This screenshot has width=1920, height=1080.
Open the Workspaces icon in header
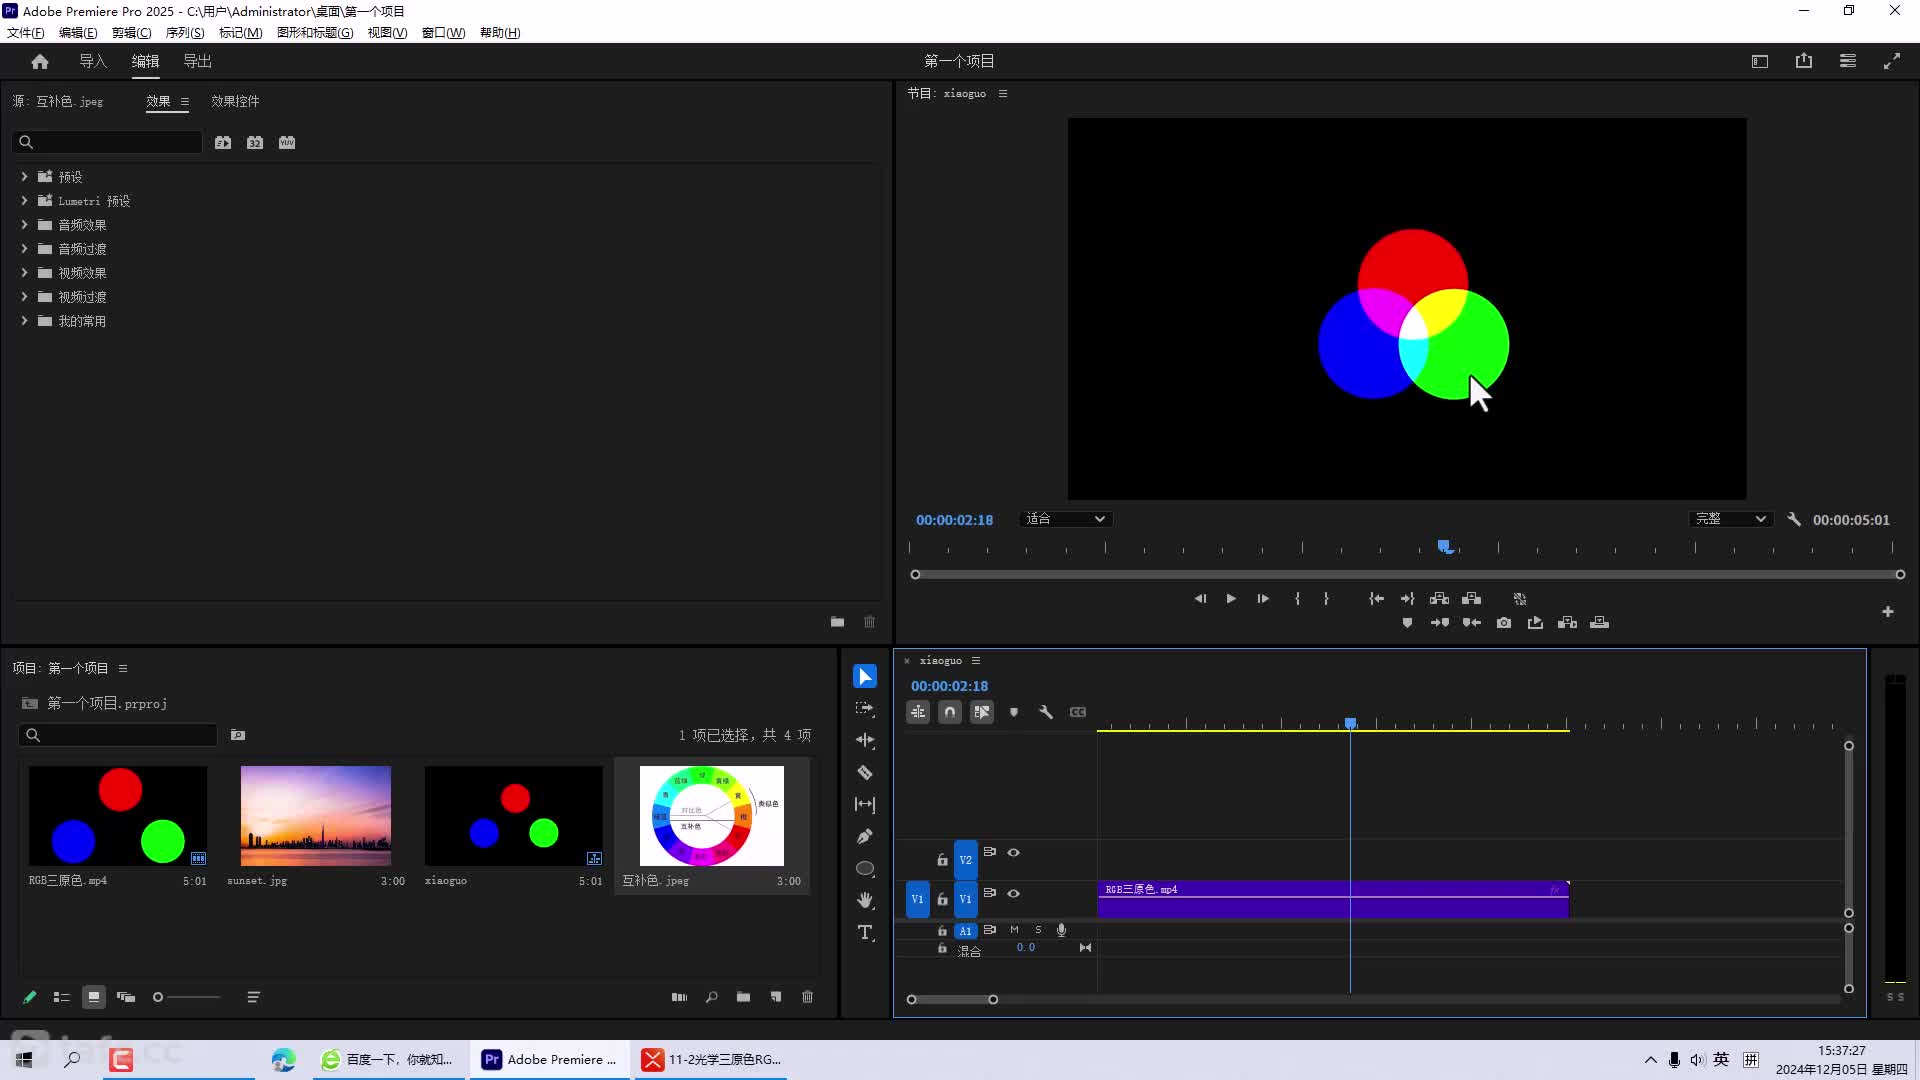point(1760,61)
